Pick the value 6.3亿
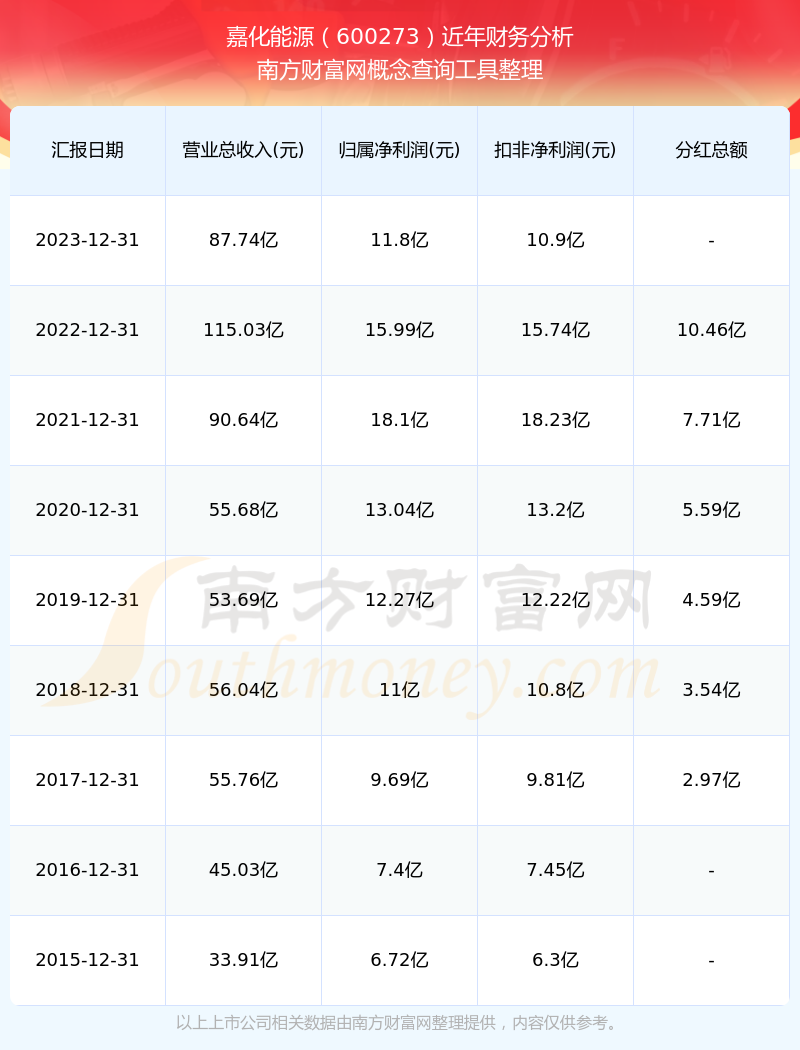Viewport: 800px width, 1050px height. 556,960
